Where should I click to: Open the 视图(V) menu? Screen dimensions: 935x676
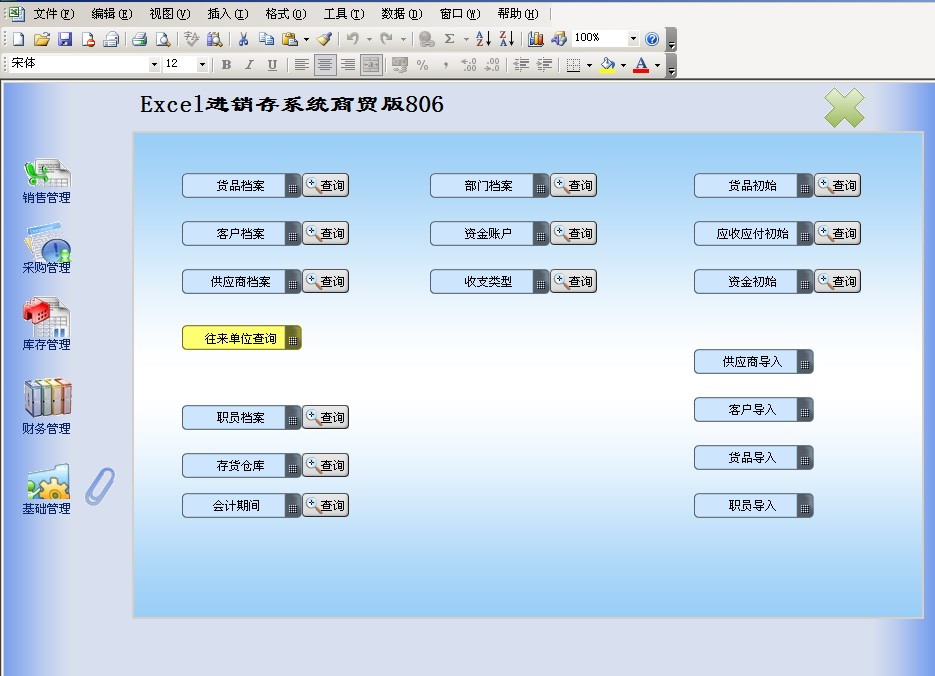(169, 14)
